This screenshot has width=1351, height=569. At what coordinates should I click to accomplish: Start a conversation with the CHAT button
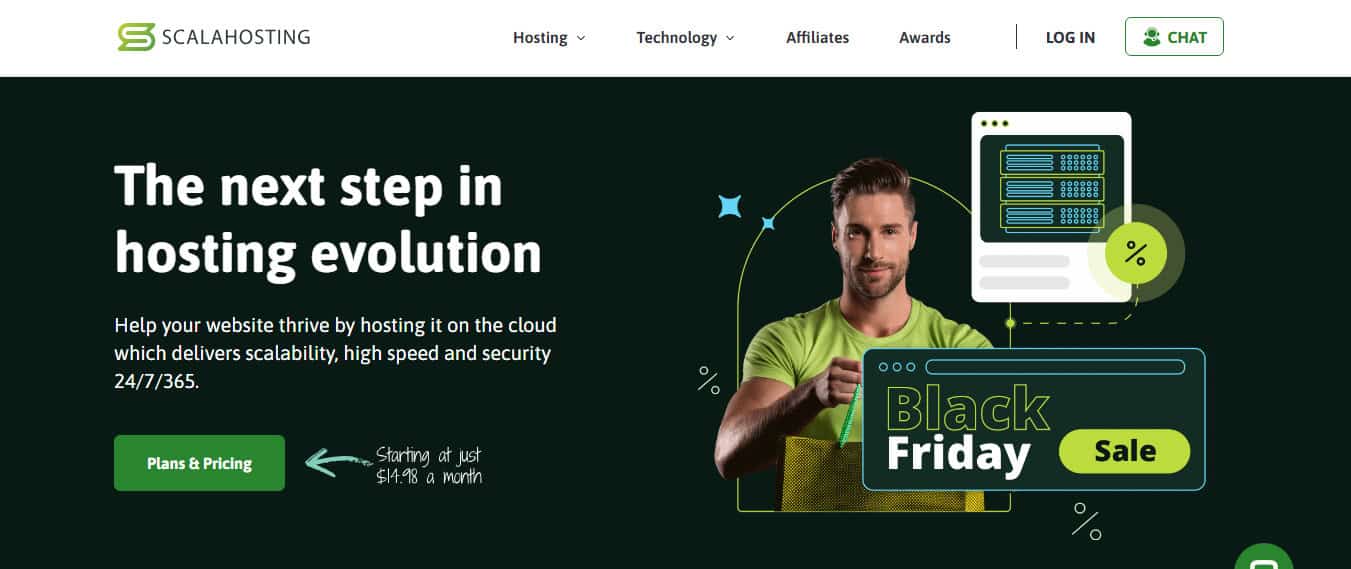(x=1174, y=37)
